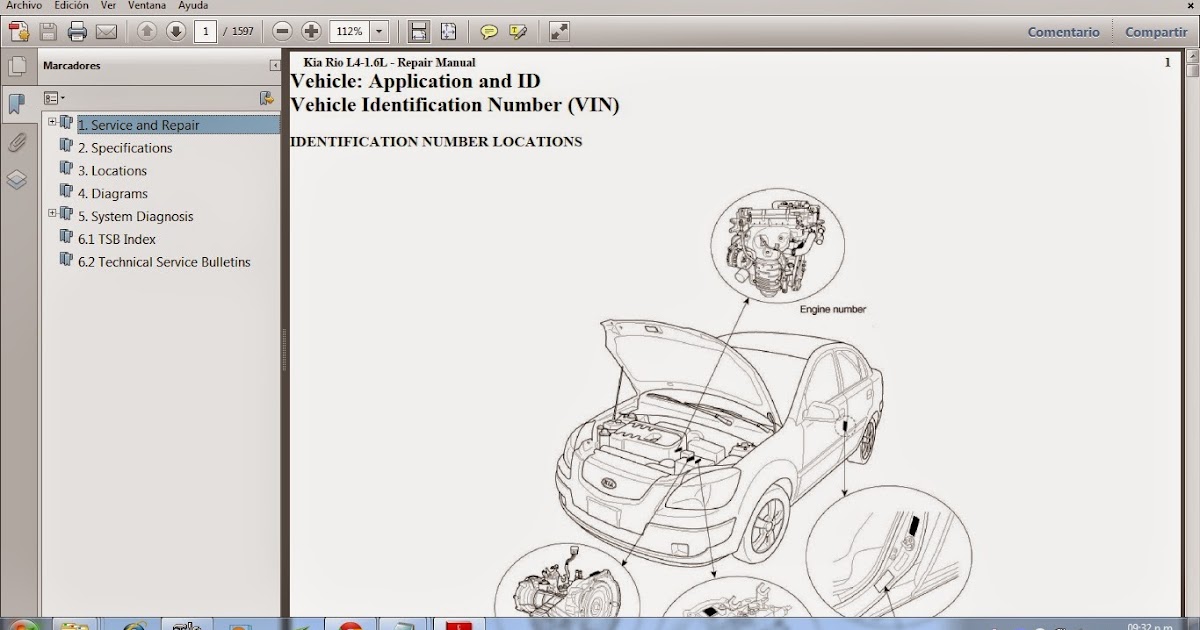The width and height of the screenshot is (1200, 630).
Task: Select the 1. Service and Repair bookmark
Action: click(138, 125)
